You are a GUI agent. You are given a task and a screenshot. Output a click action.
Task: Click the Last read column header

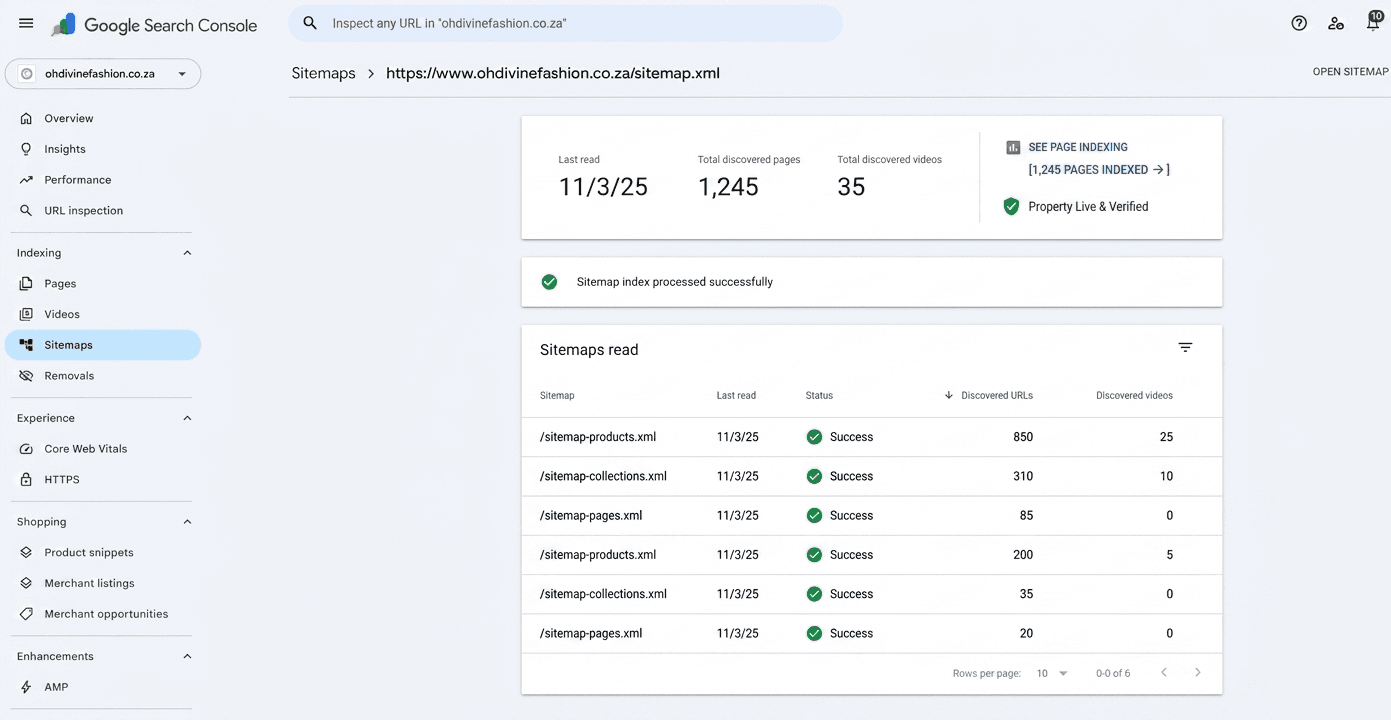click(736, 395)
